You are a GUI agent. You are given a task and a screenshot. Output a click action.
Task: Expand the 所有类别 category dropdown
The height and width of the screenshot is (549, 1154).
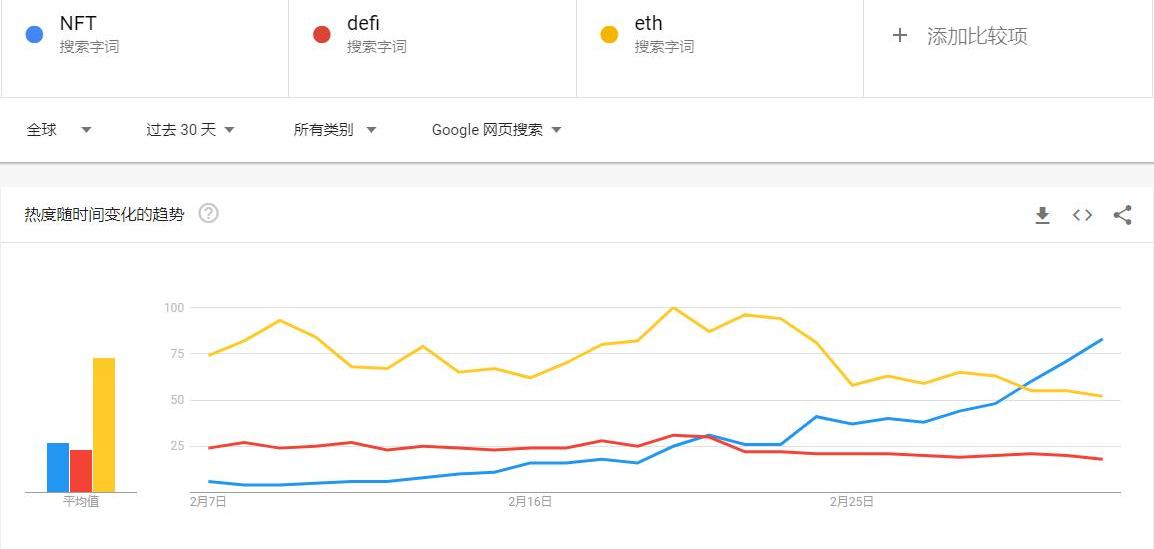[334, 130]
